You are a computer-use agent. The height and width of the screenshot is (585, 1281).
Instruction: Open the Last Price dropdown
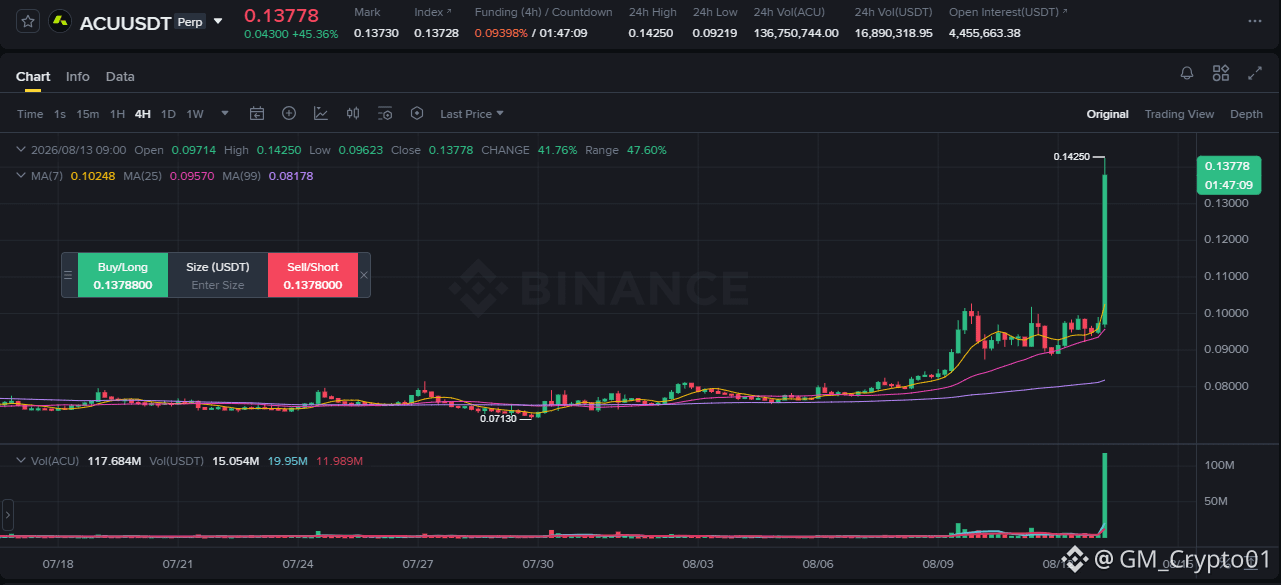472,114
